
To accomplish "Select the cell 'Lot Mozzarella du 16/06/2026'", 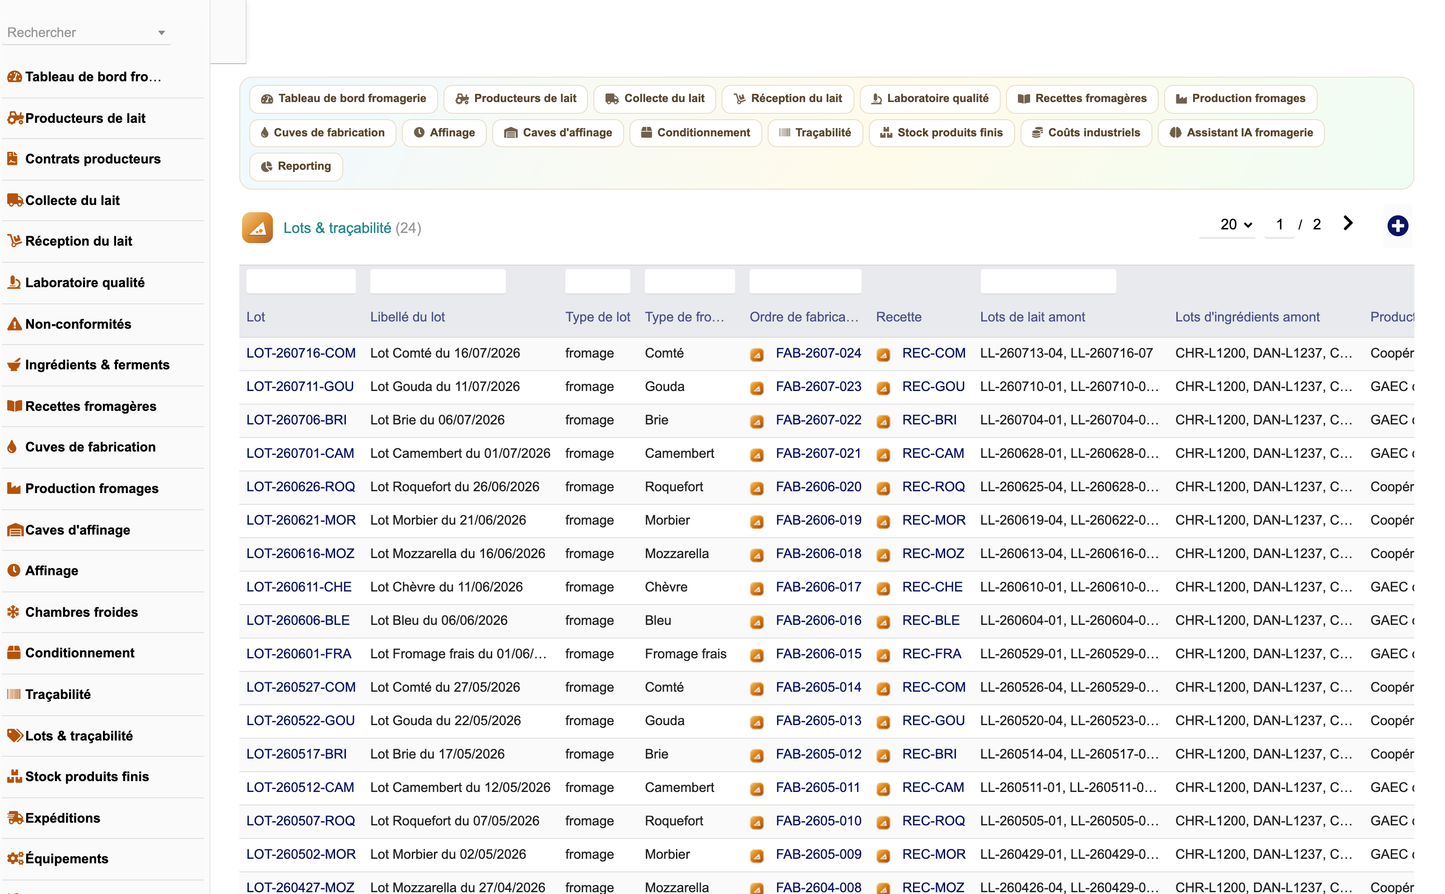I will (458, 554).
